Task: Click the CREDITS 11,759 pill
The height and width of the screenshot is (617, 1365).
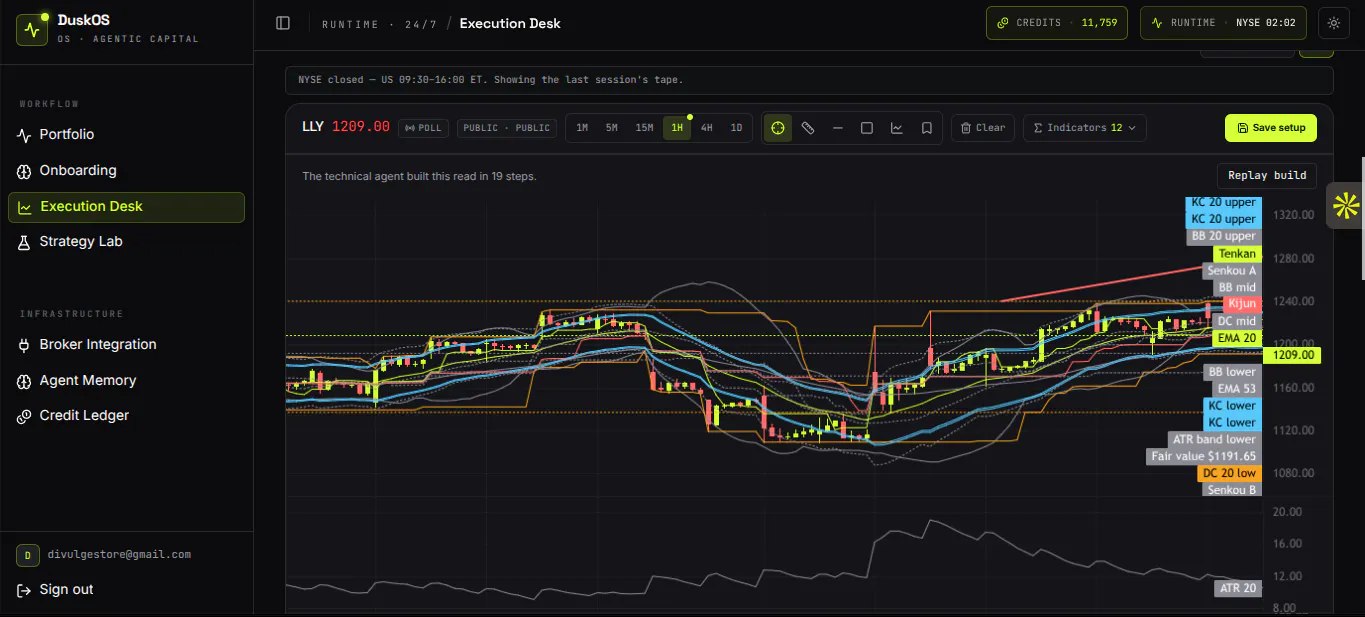Action: click(1057, 23)
